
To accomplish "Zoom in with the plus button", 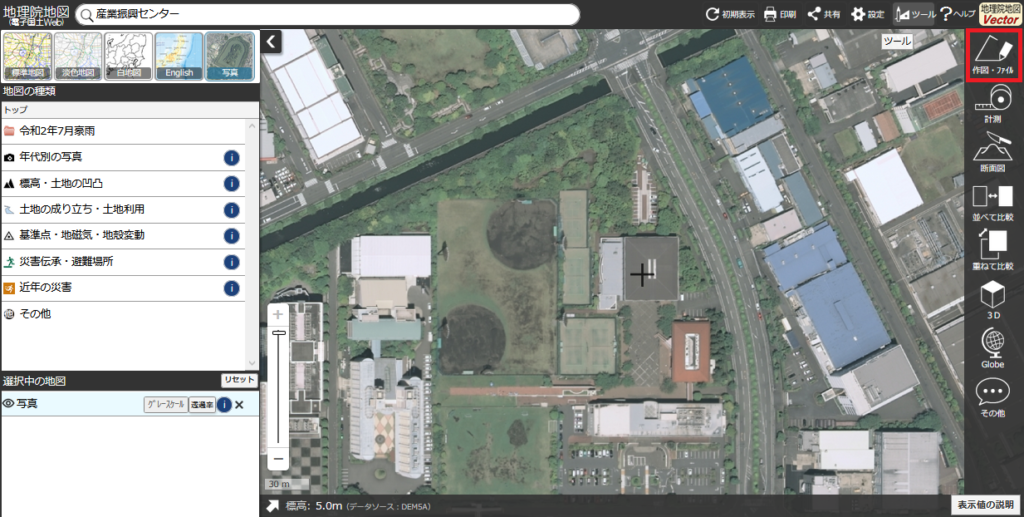I will 278,315.
